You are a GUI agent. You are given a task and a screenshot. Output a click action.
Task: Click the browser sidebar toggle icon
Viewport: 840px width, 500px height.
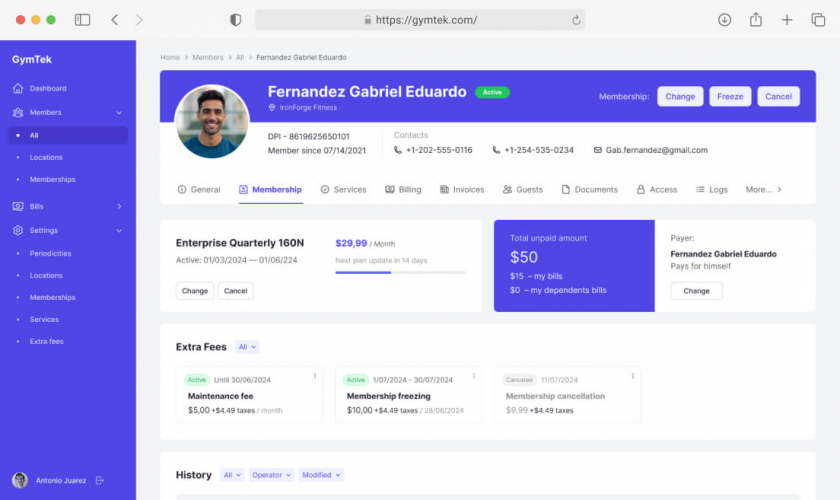click(82, 20)
